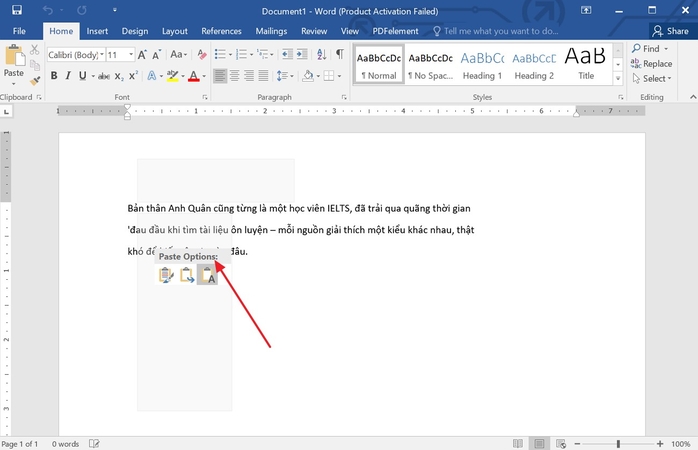Apply the No Spacing style
This screenshot has height=450, width=698.
(x=430, y=65)
